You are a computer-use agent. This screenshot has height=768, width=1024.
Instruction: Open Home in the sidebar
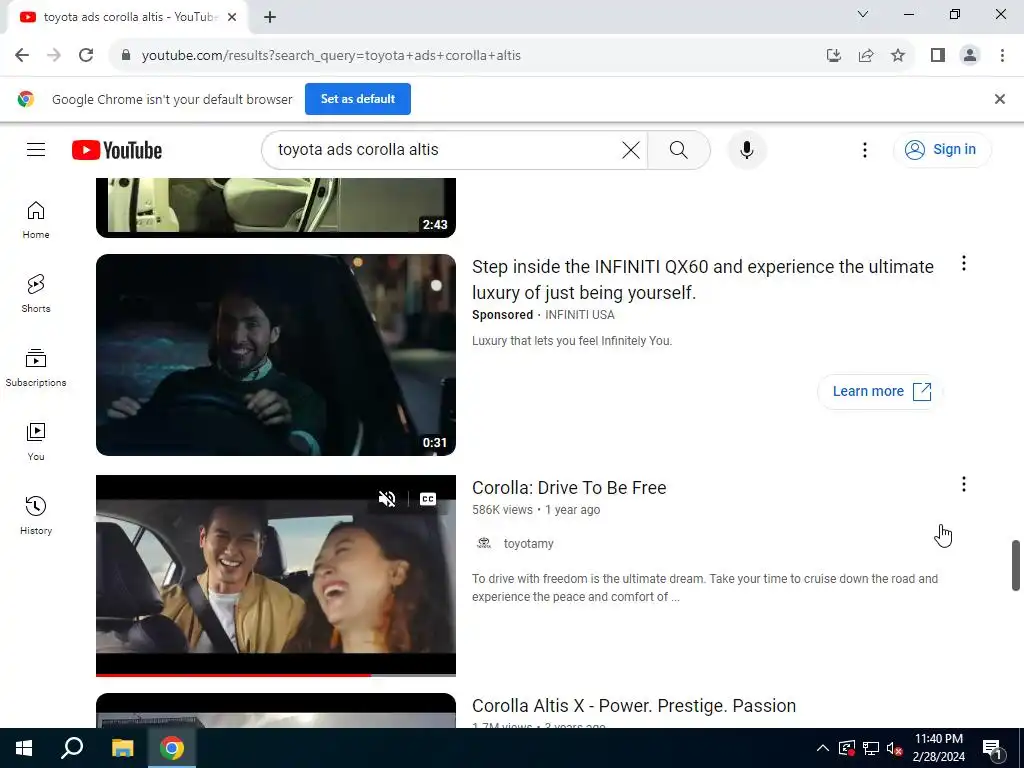[x=36, y=220]
